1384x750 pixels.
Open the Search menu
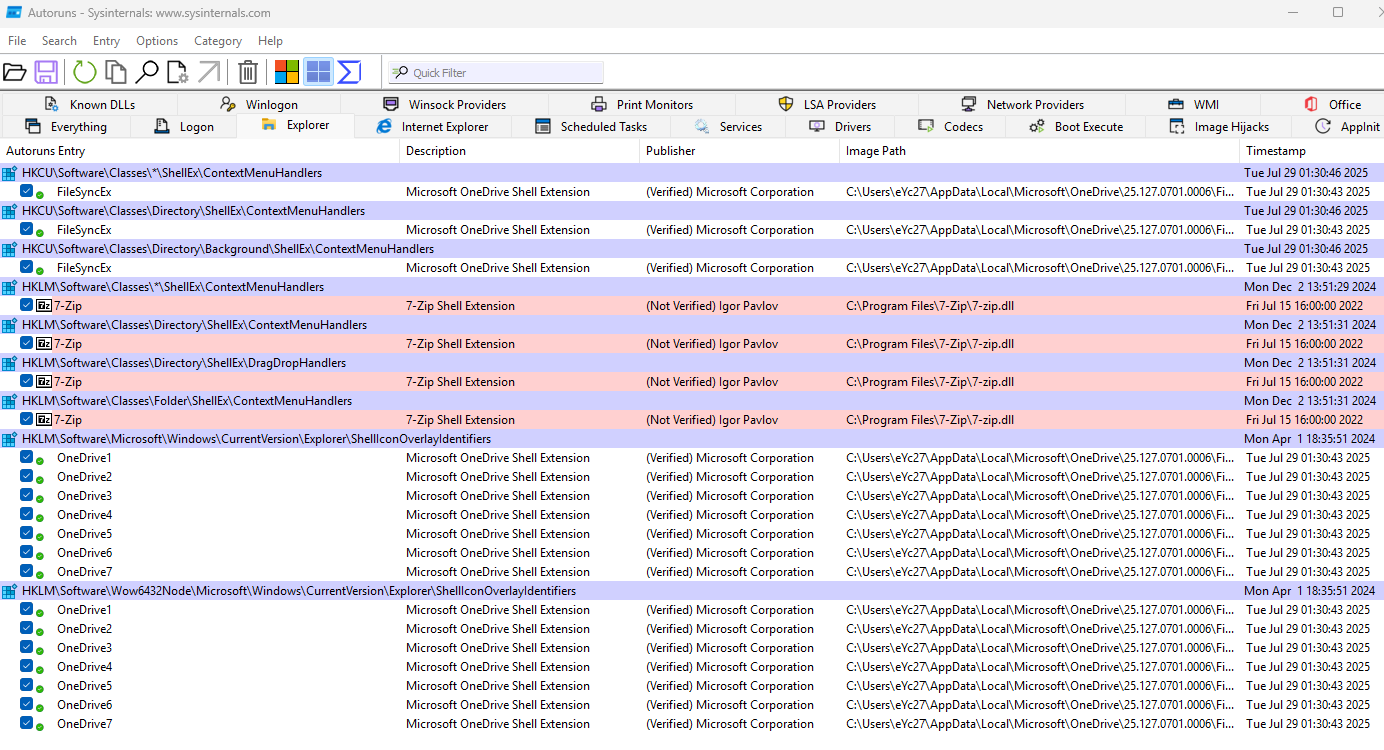coord(59,41)
